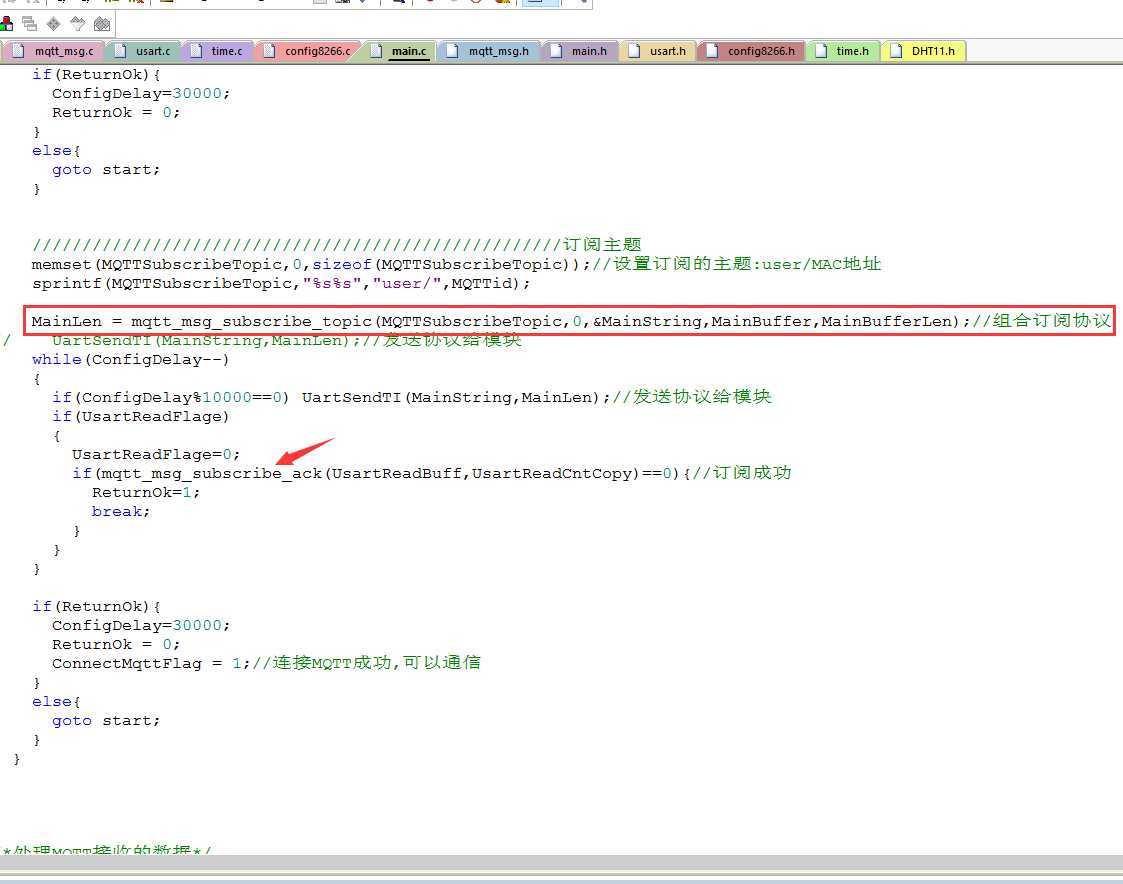Screen dimensions: 1123x884
Task: Click the ConnectMqttFlag = 1; line
Action: (x=150, y=663)
